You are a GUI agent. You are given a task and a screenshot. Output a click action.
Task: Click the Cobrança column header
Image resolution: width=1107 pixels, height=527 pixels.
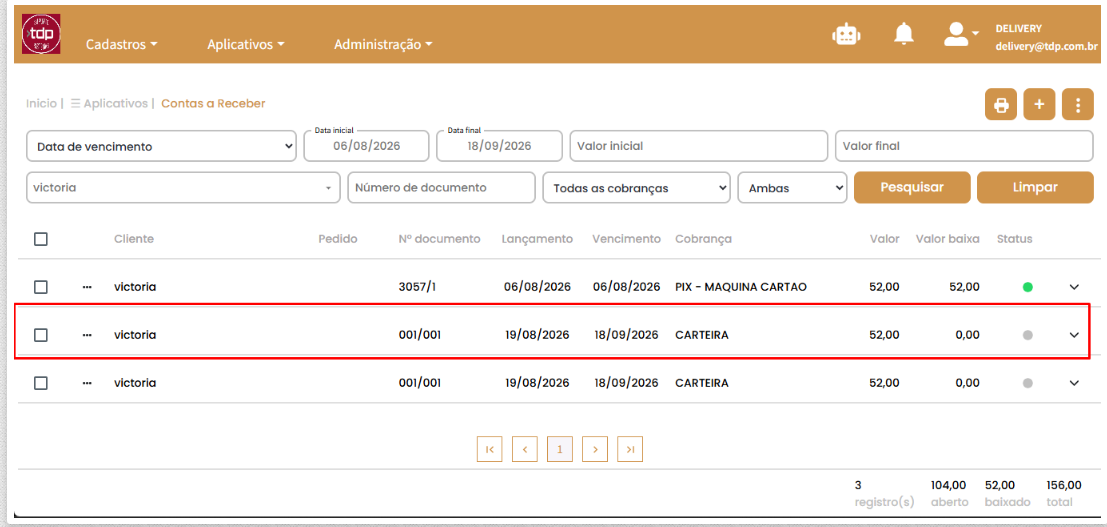(x=703, y=239)
